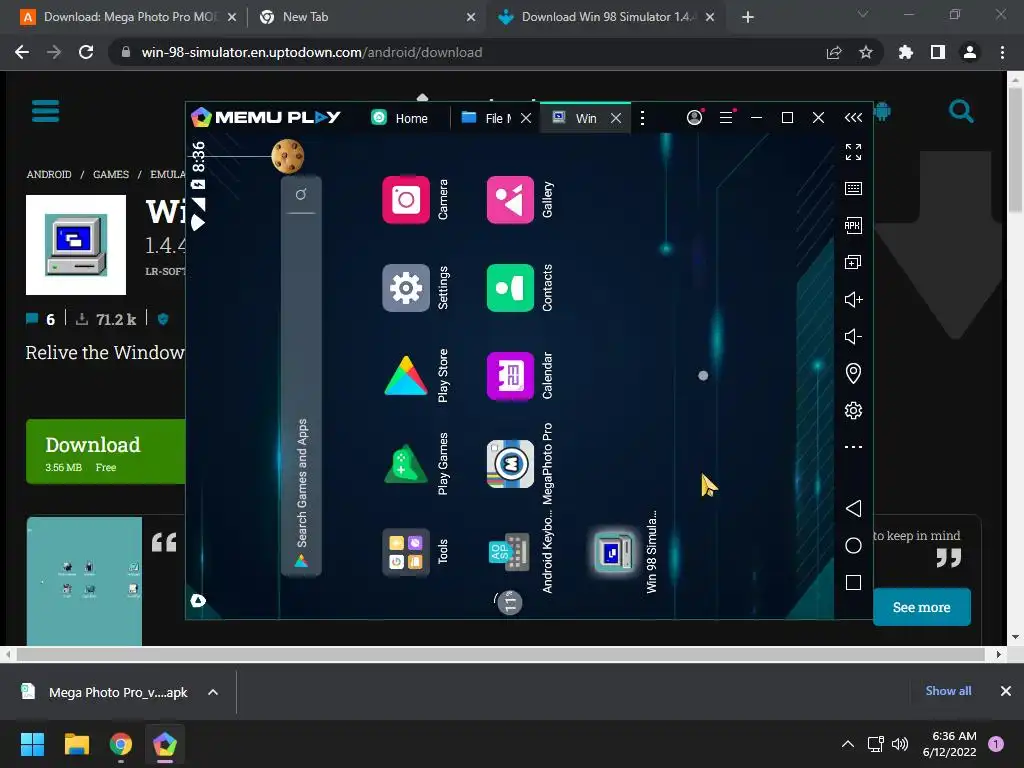Open MEmu settings gear in sidebar
The image size is (1024, 768).
(x=853, y=410)
